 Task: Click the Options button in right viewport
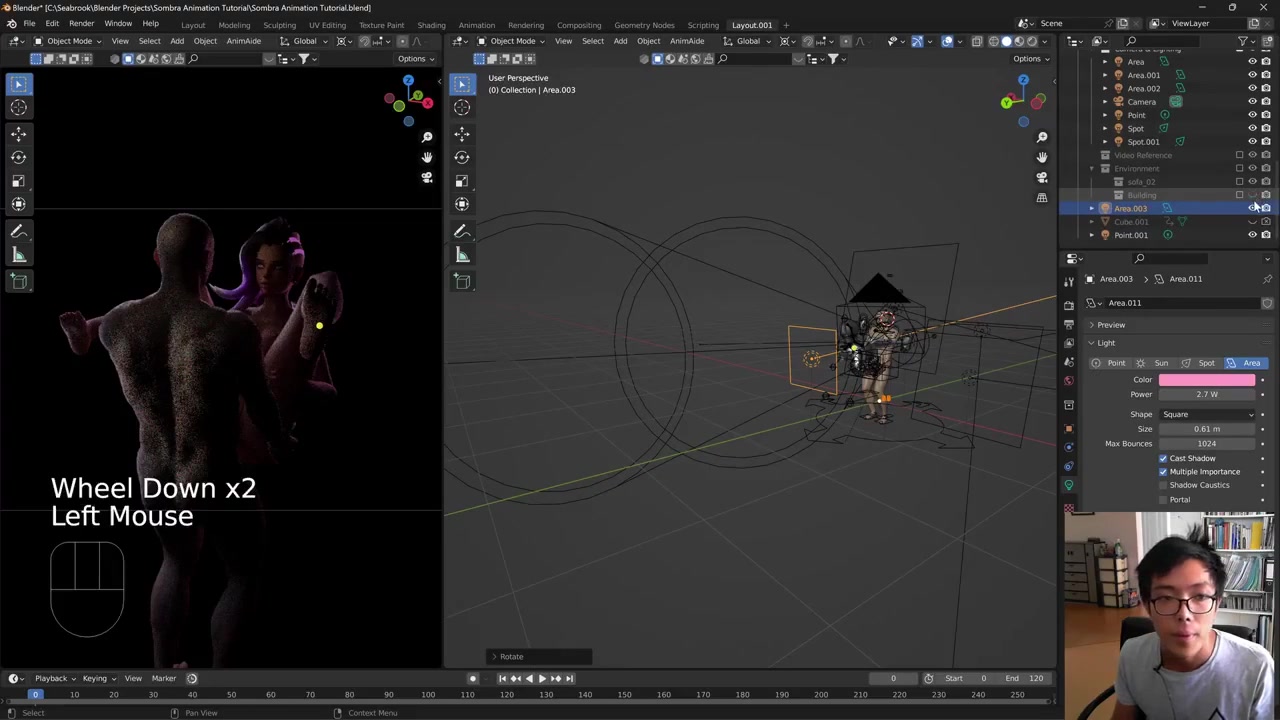1029,59
